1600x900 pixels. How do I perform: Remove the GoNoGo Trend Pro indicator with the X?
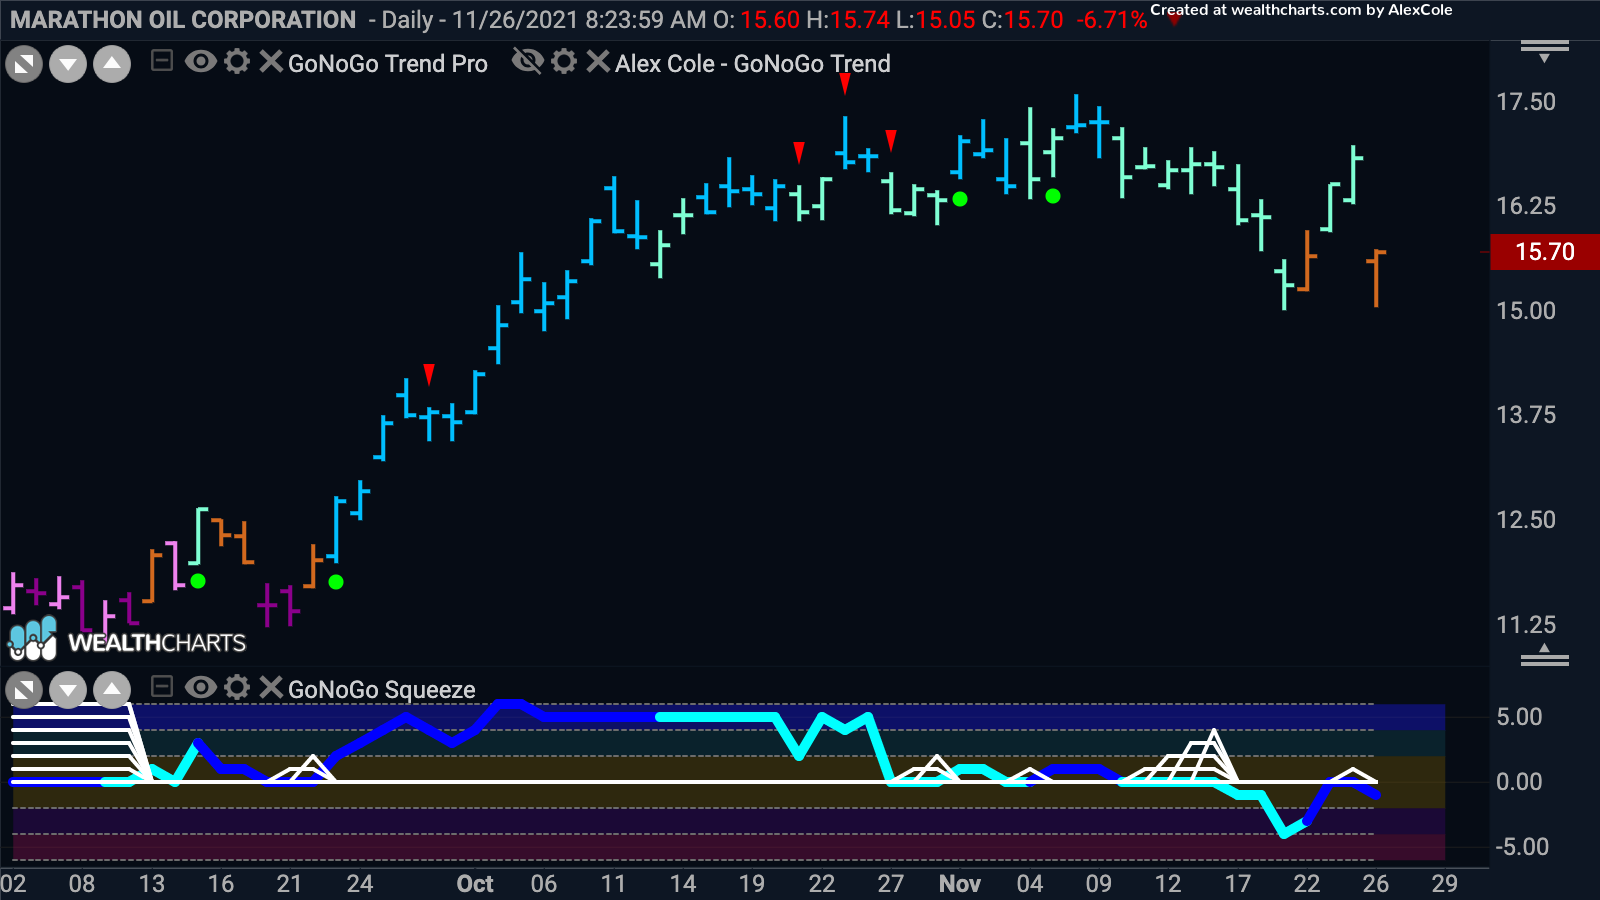tap(268, 62)
